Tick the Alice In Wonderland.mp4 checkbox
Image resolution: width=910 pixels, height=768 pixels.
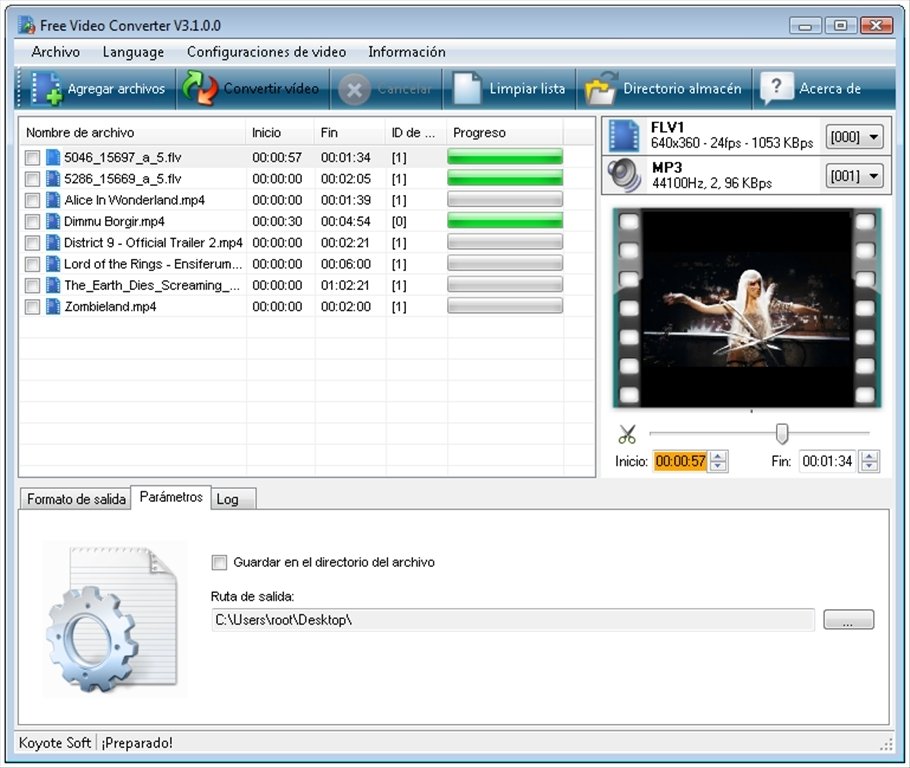coord(32,201)
